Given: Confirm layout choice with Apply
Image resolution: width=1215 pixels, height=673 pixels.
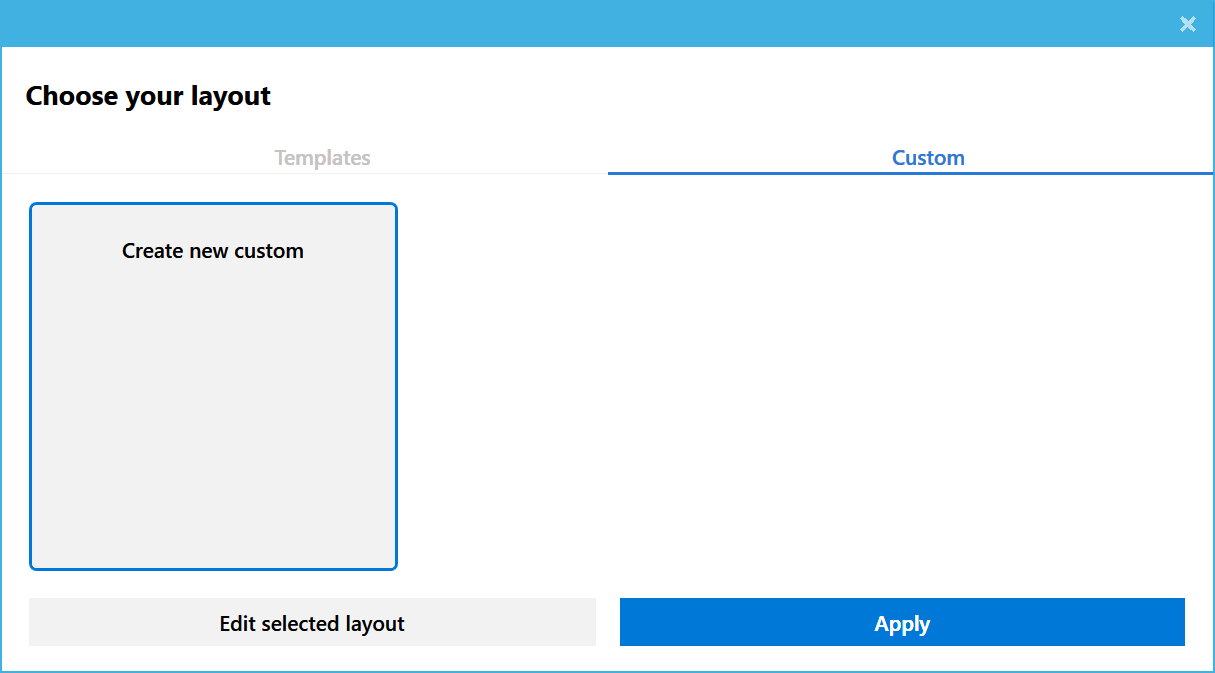Looking at the screenshot, I should point(902,622).
